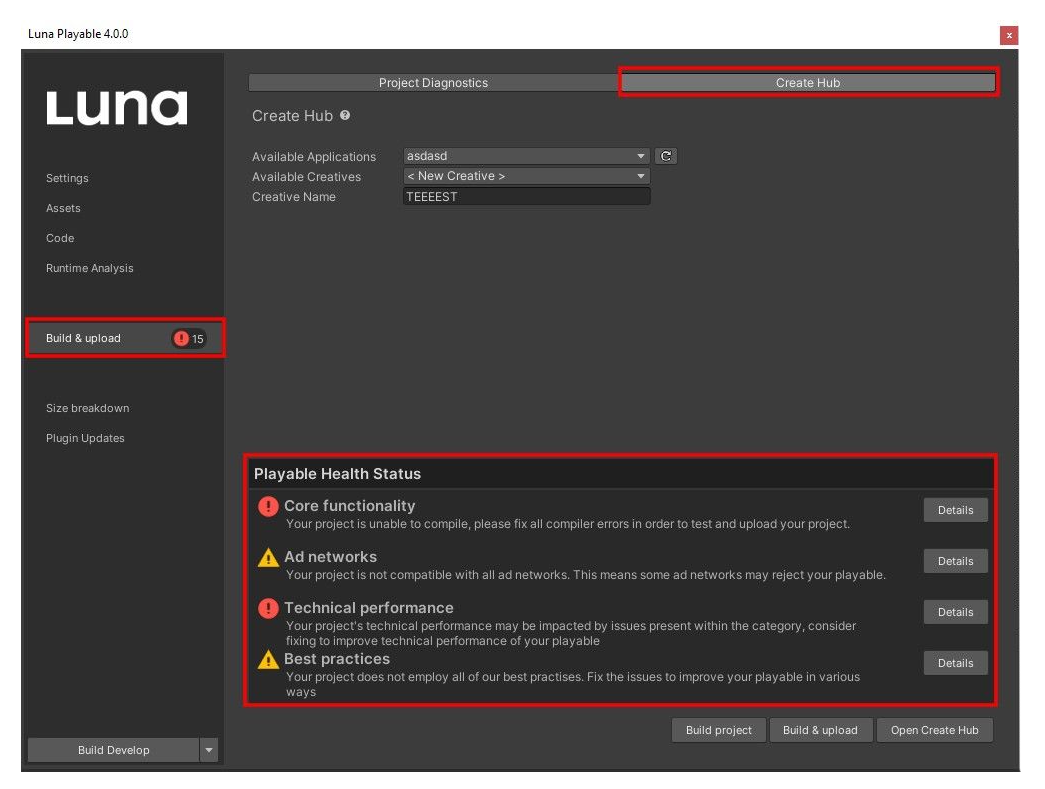
Task: Click the Ad networks title text
Action: [x=331, y=556]
